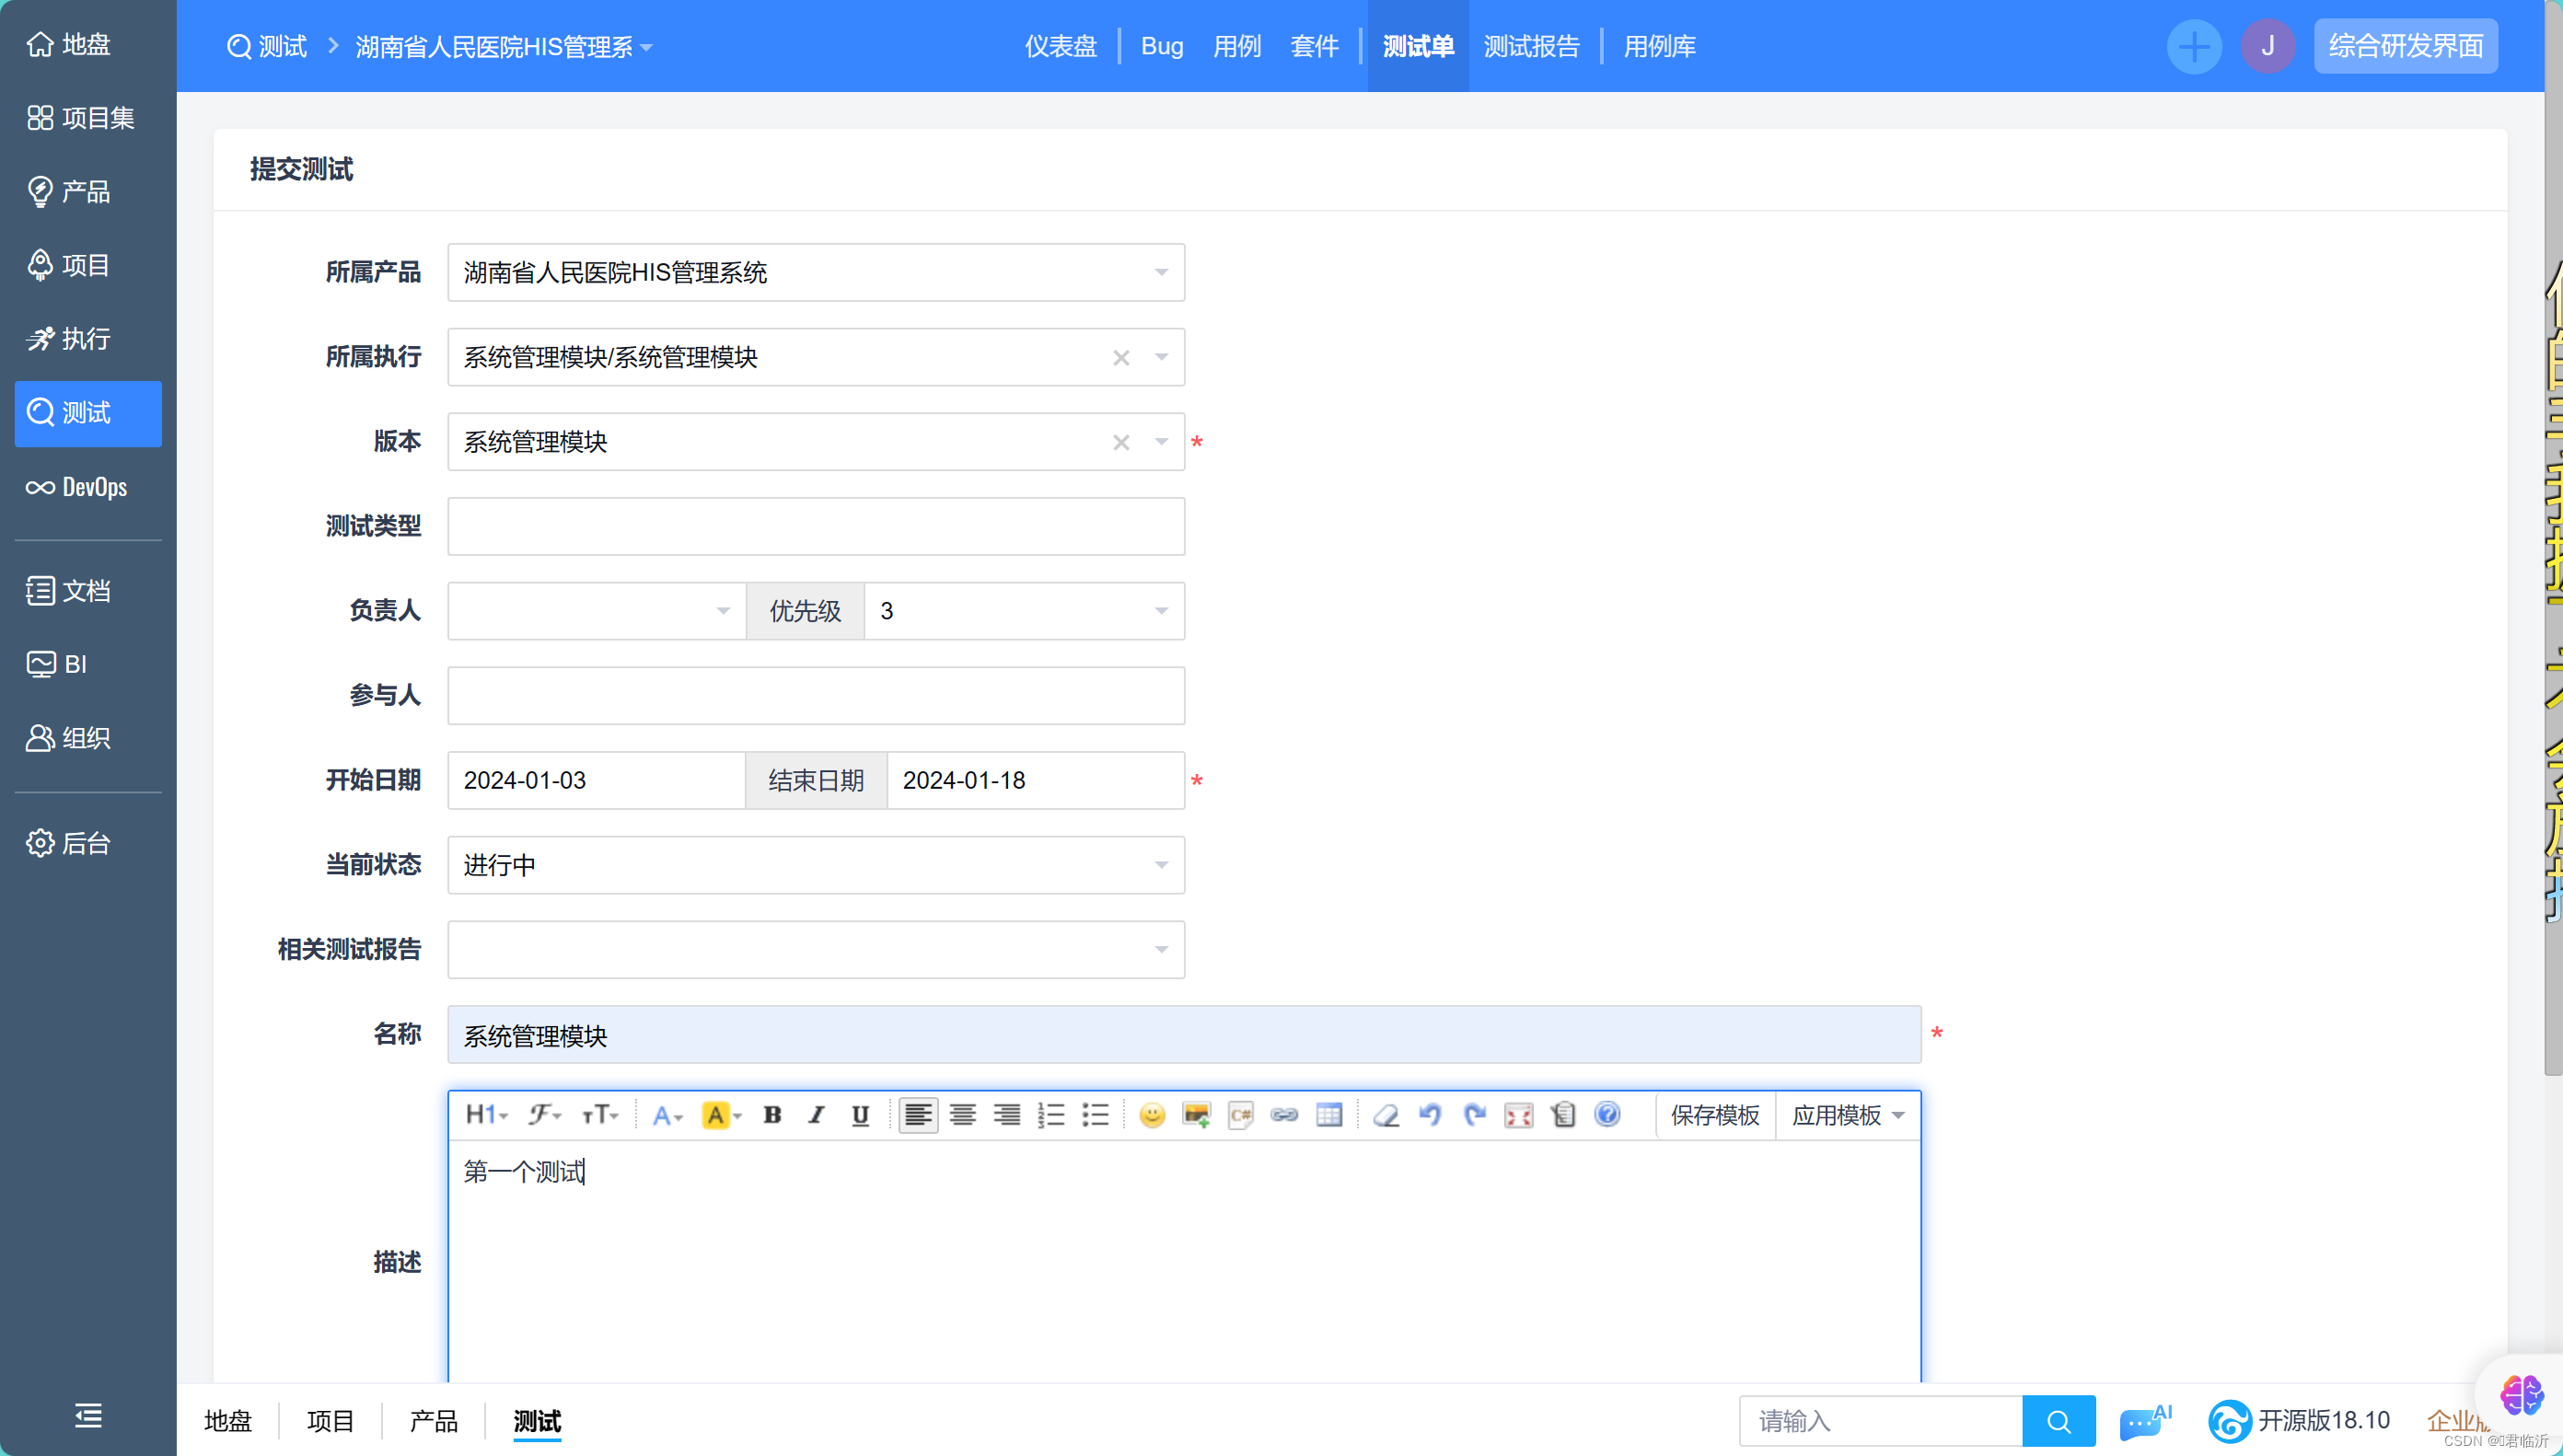Screen dimensions: 2563x1456
Task: Toggle bold formatting in the description editor
Action: coord(772,1115)
